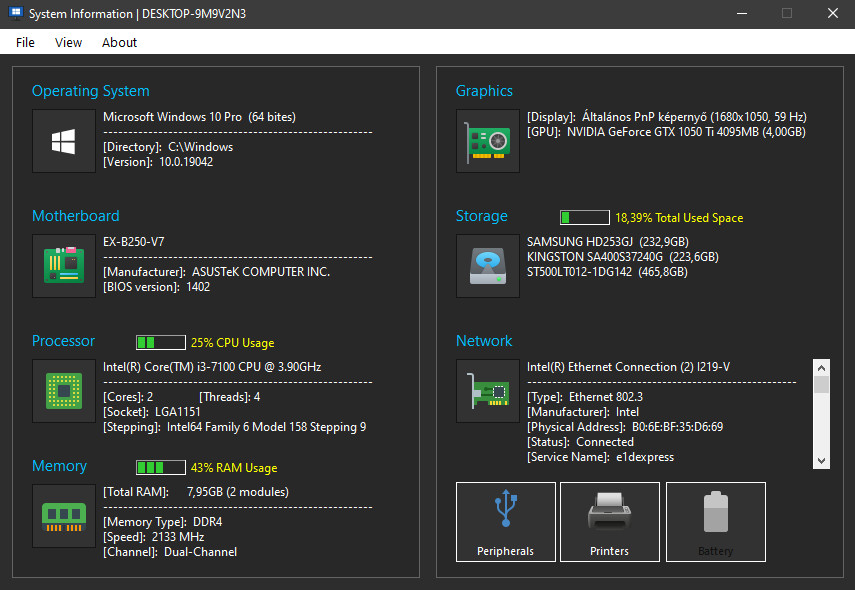
Task: Click the graphics card icon
Action: point(488,141)
